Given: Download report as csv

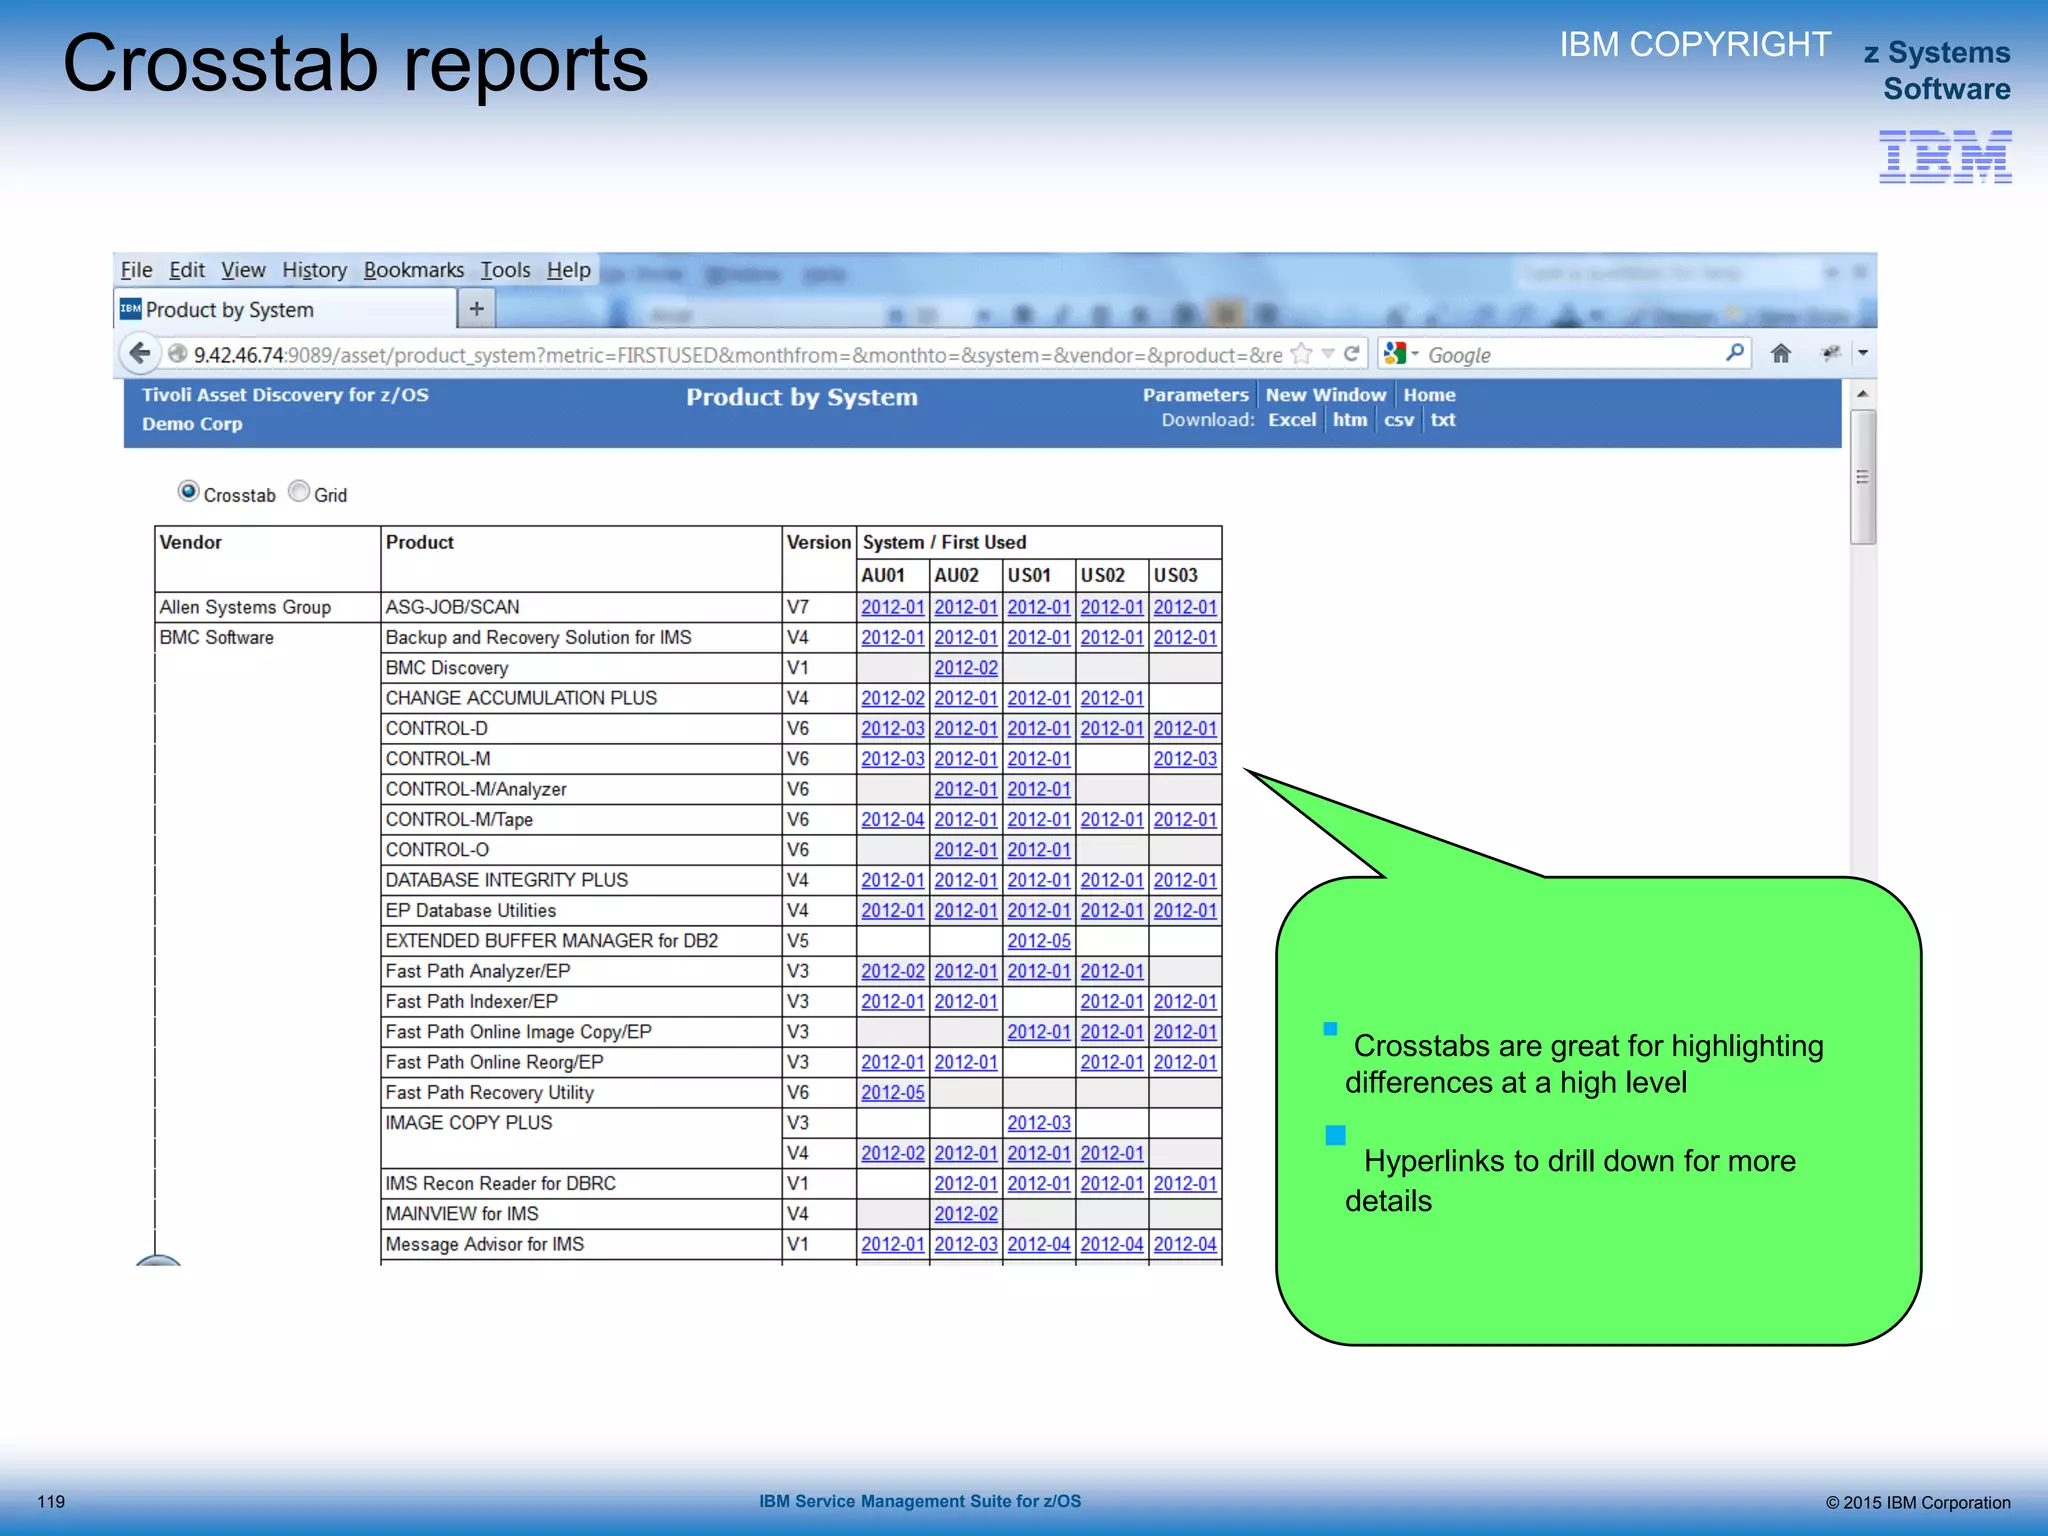Looking at the screenshot, I should pyautogui.click(x=1398, y=420).
